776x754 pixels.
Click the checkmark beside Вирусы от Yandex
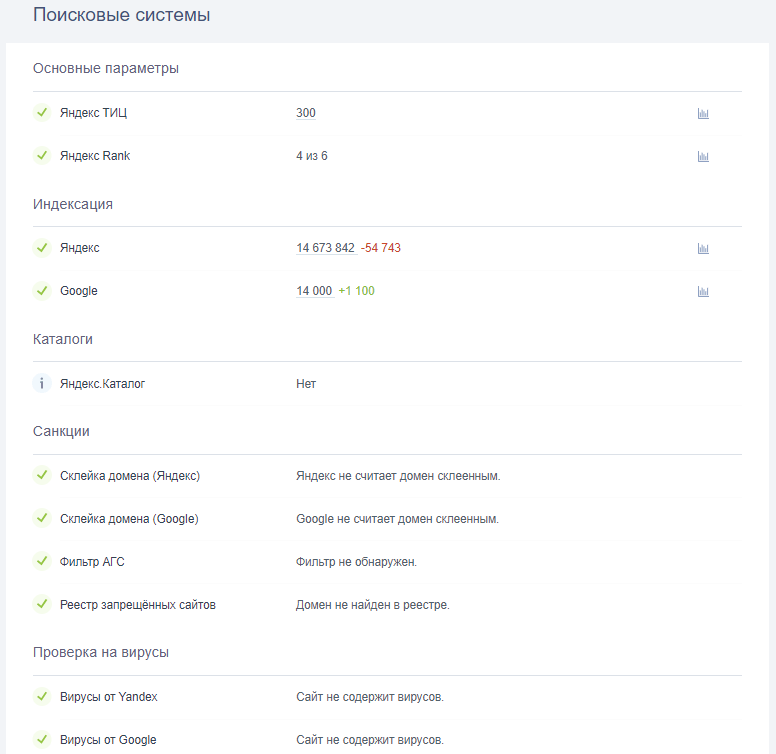pos(42,696)
